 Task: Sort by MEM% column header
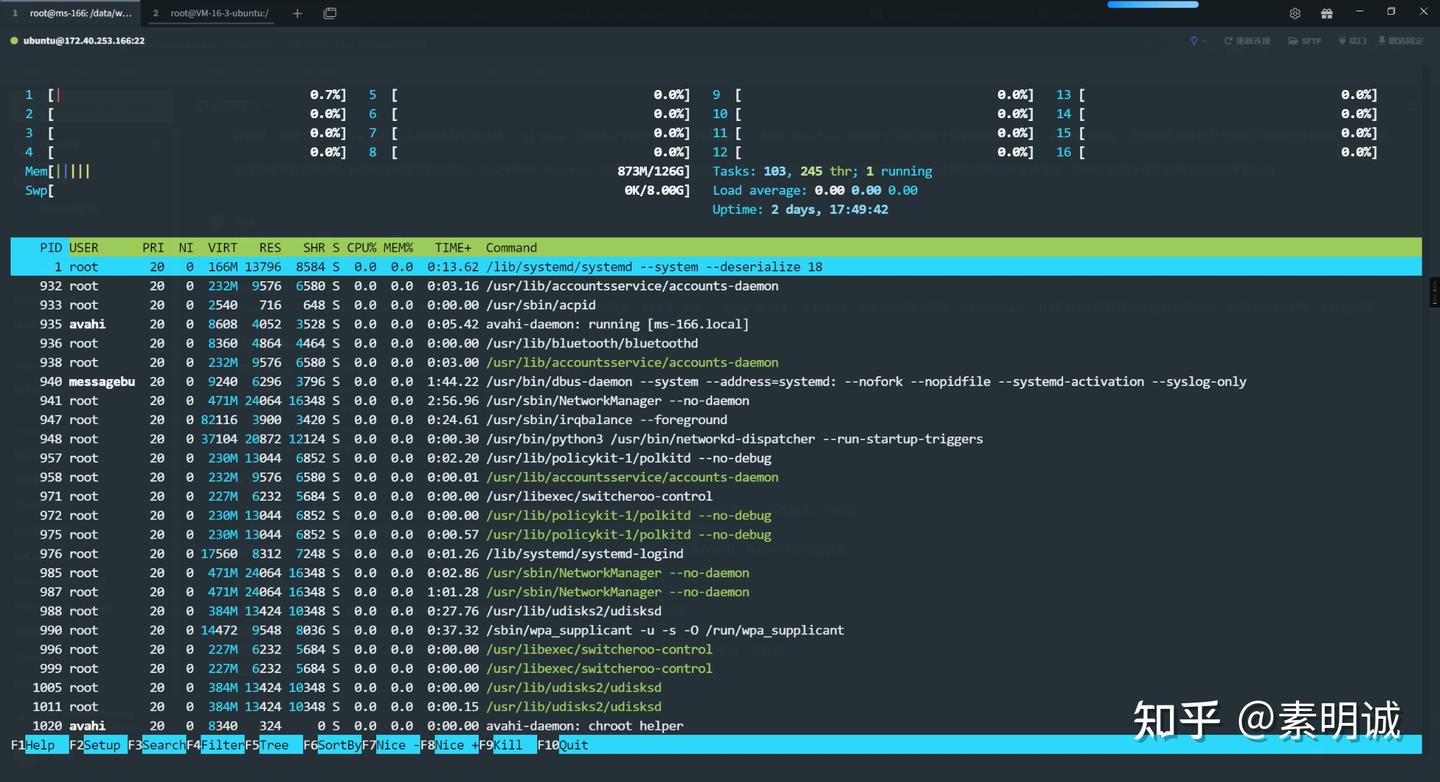(398, 248)
